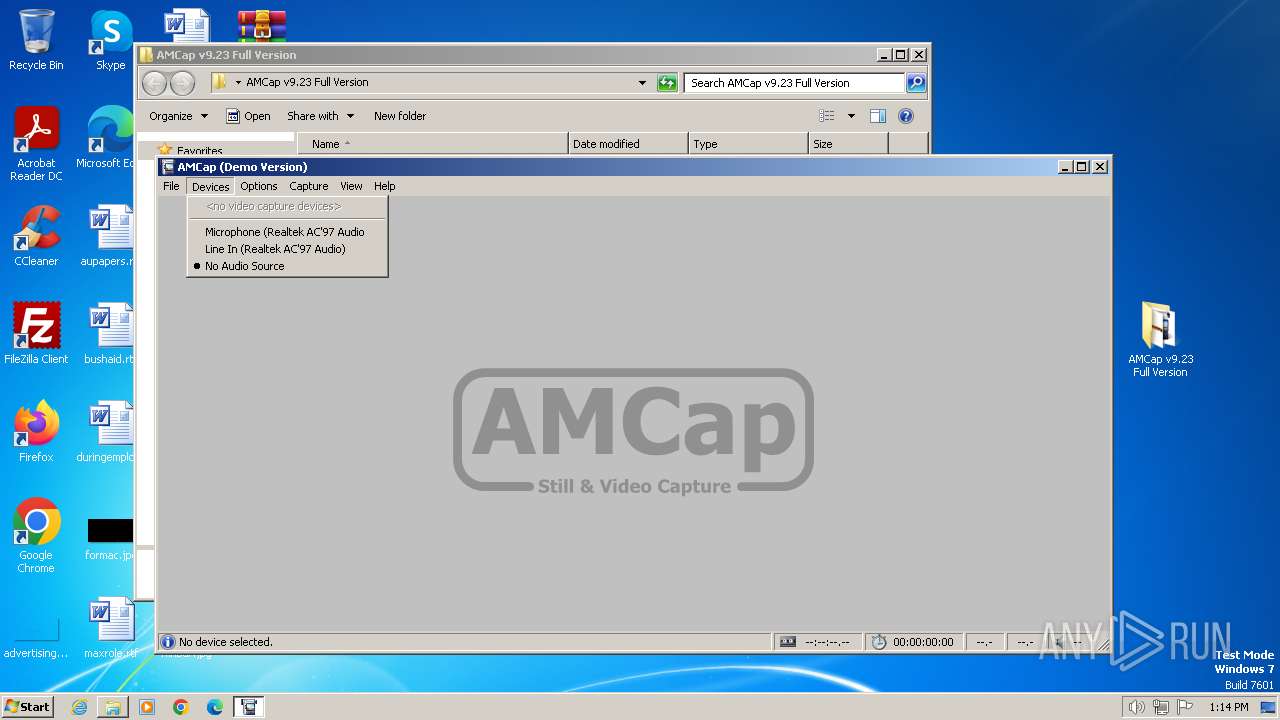Image resolution: width=1280 pixels, height=720 pixels.
Task: Click the Explorer help question mark icon
Action: (x=906, y=116)
